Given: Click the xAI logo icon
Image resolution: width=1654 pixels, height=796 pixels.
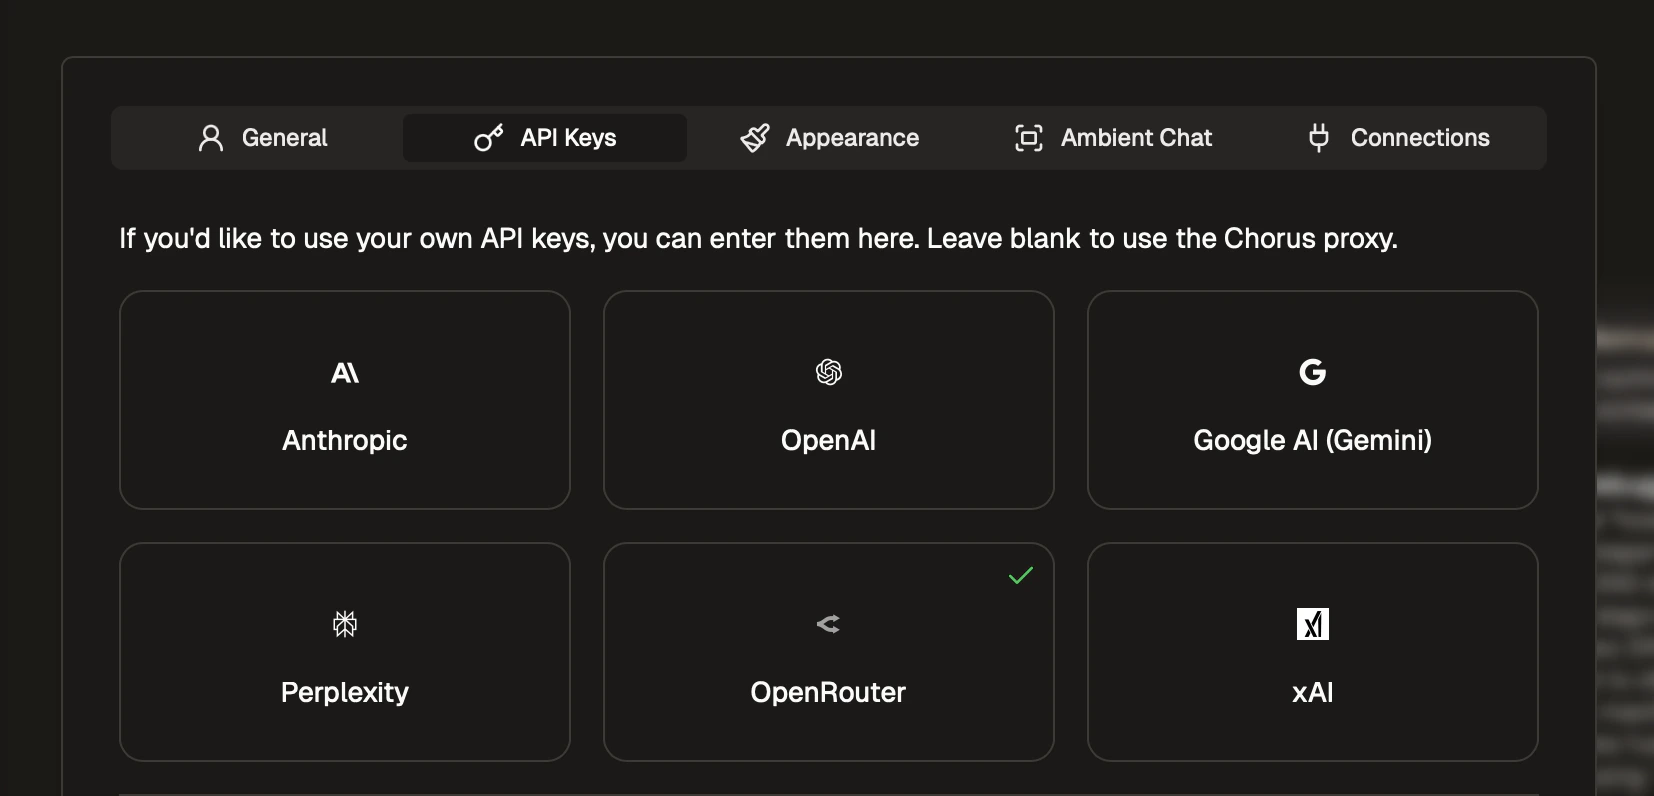Looking at the screenshot, I should (1313, 624).
